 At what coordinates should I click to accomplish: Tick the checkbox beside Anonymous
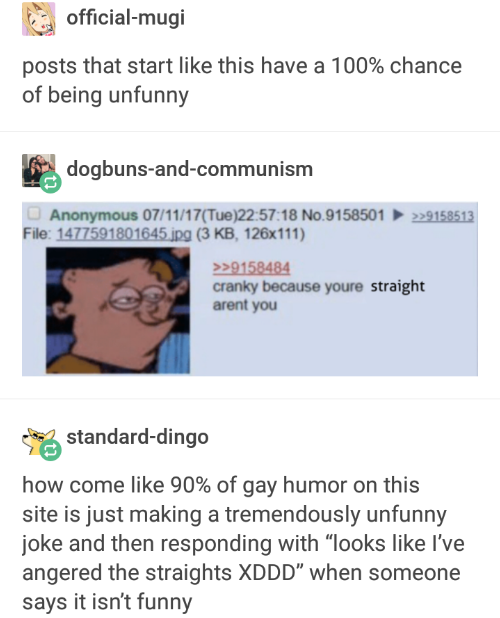[x=34, y=213]
